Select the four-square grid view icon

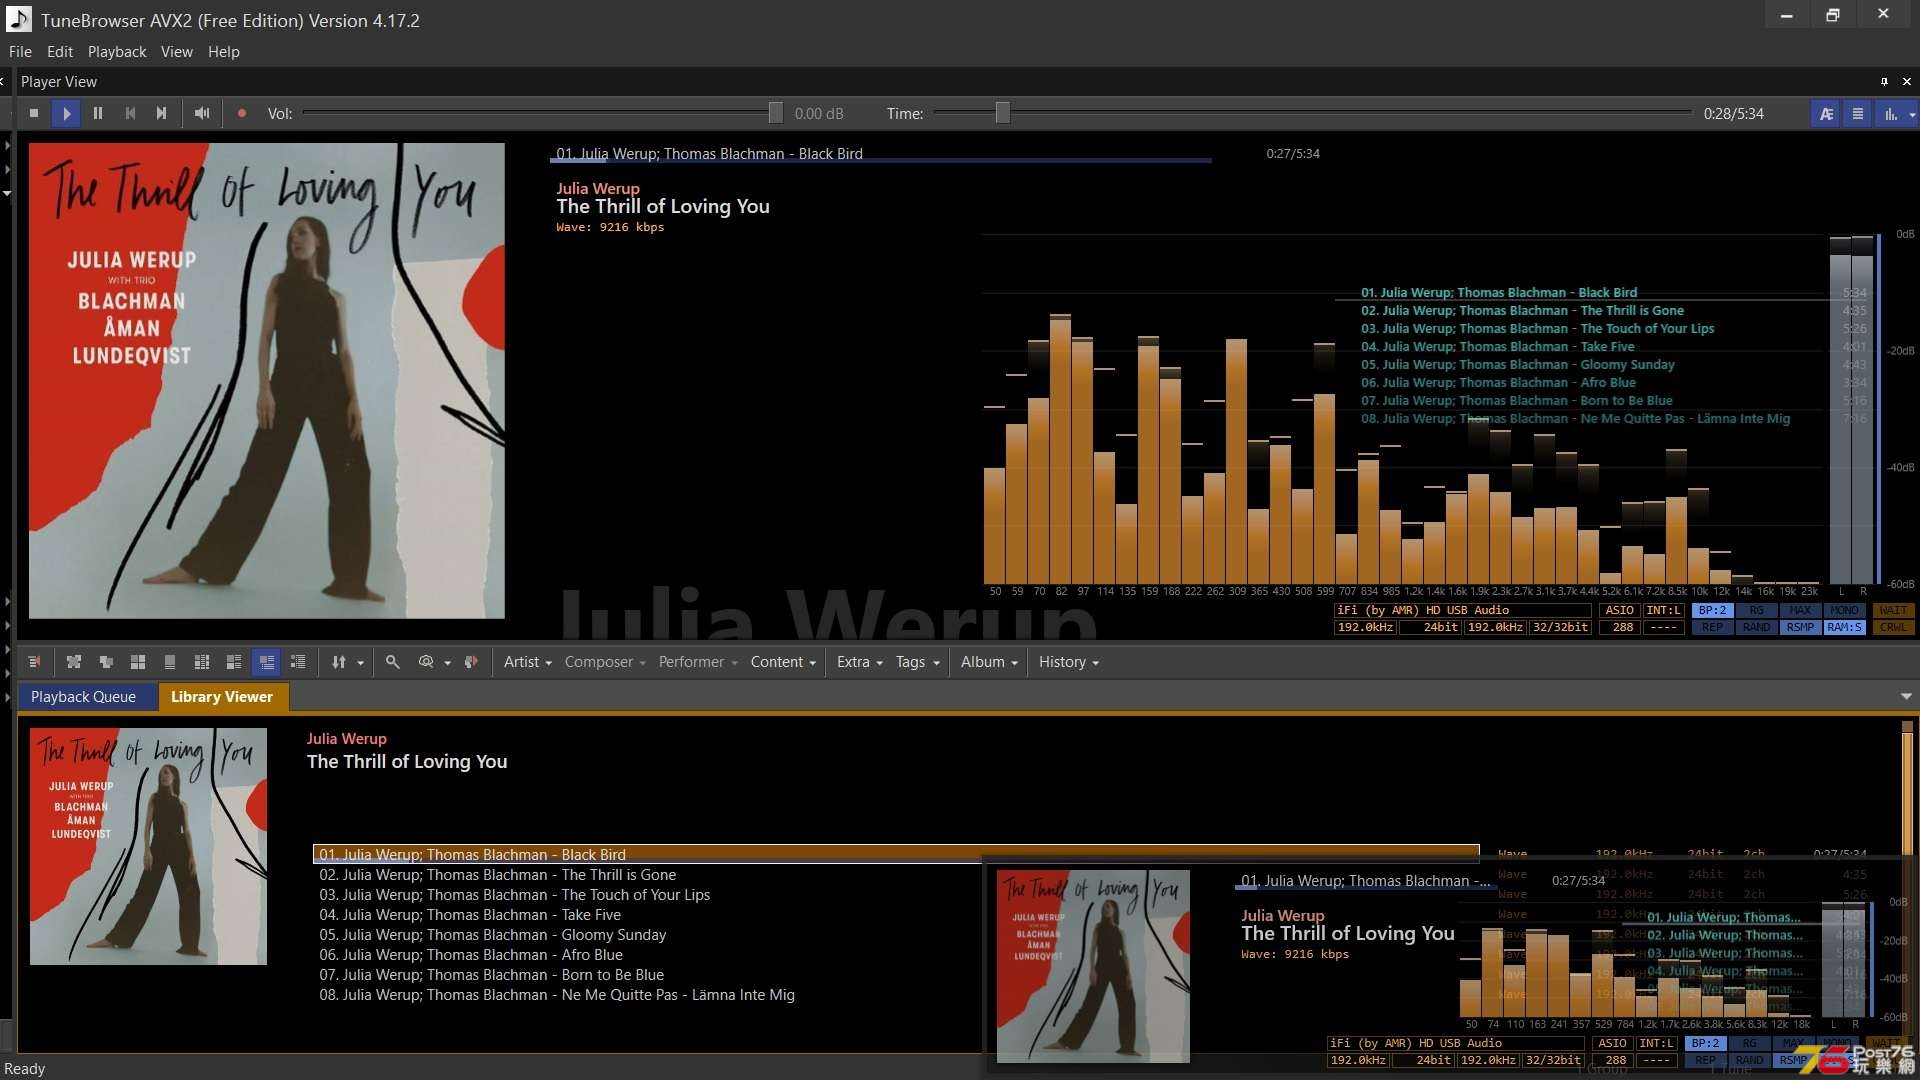138,662
